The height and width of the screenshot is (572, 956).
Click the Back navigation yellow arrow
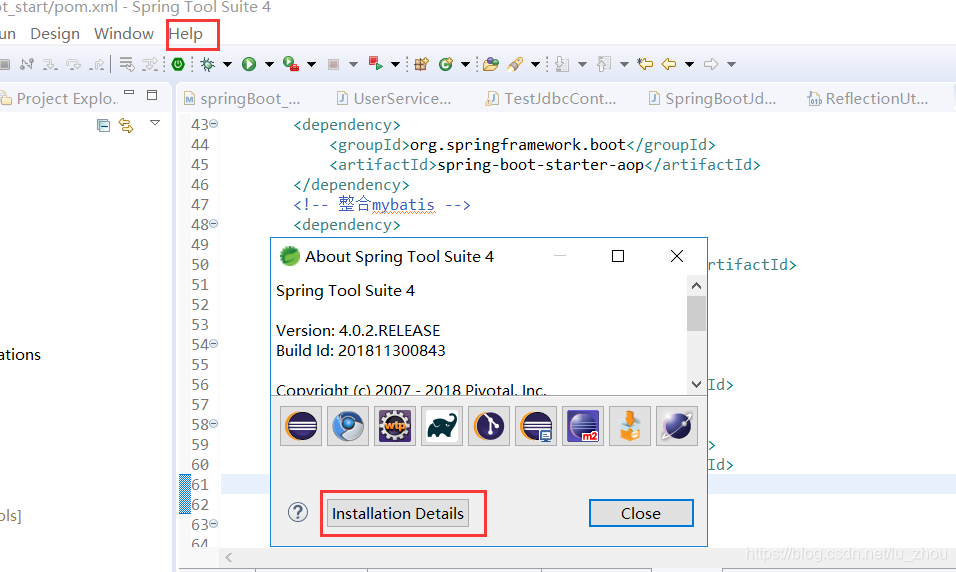(x=669, y=64)
